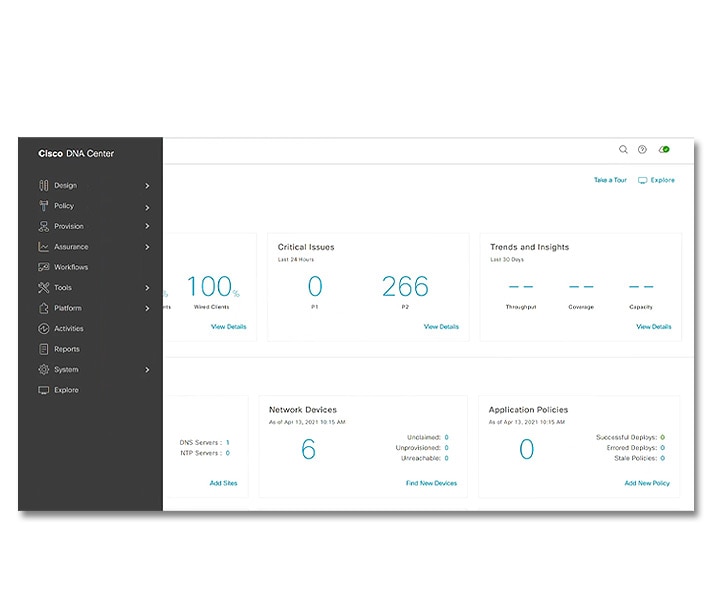Expand the Policy menu chevron
This screenshot has height=600, width=720.
147,207
